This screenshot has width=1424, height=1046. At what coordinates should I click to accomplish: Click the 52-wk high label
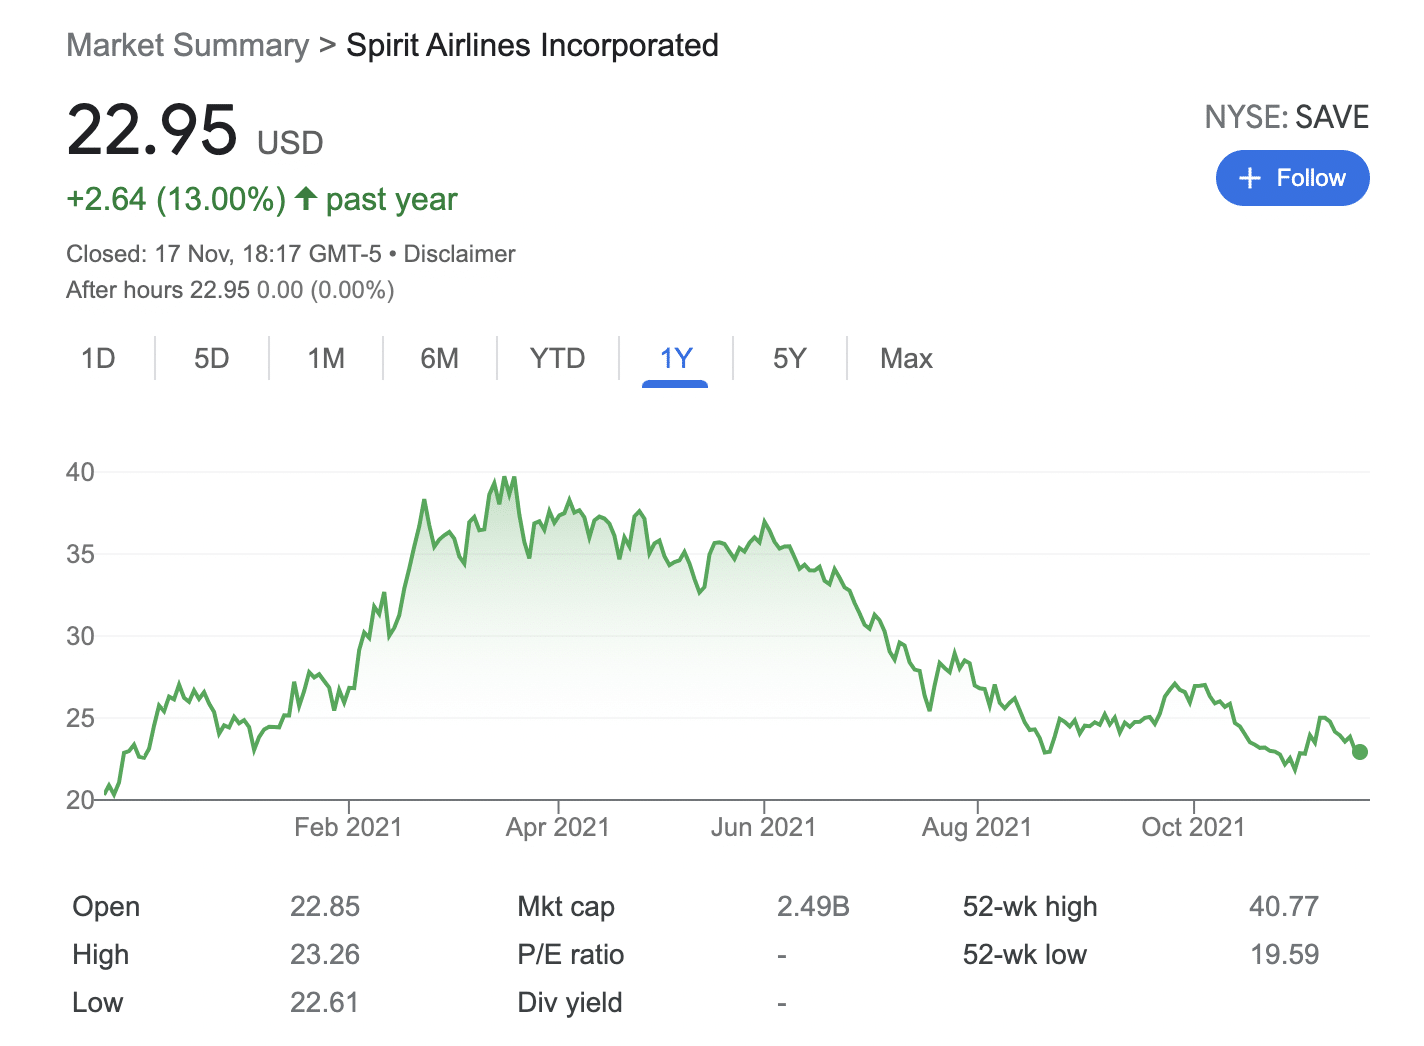click(1030, 906)
